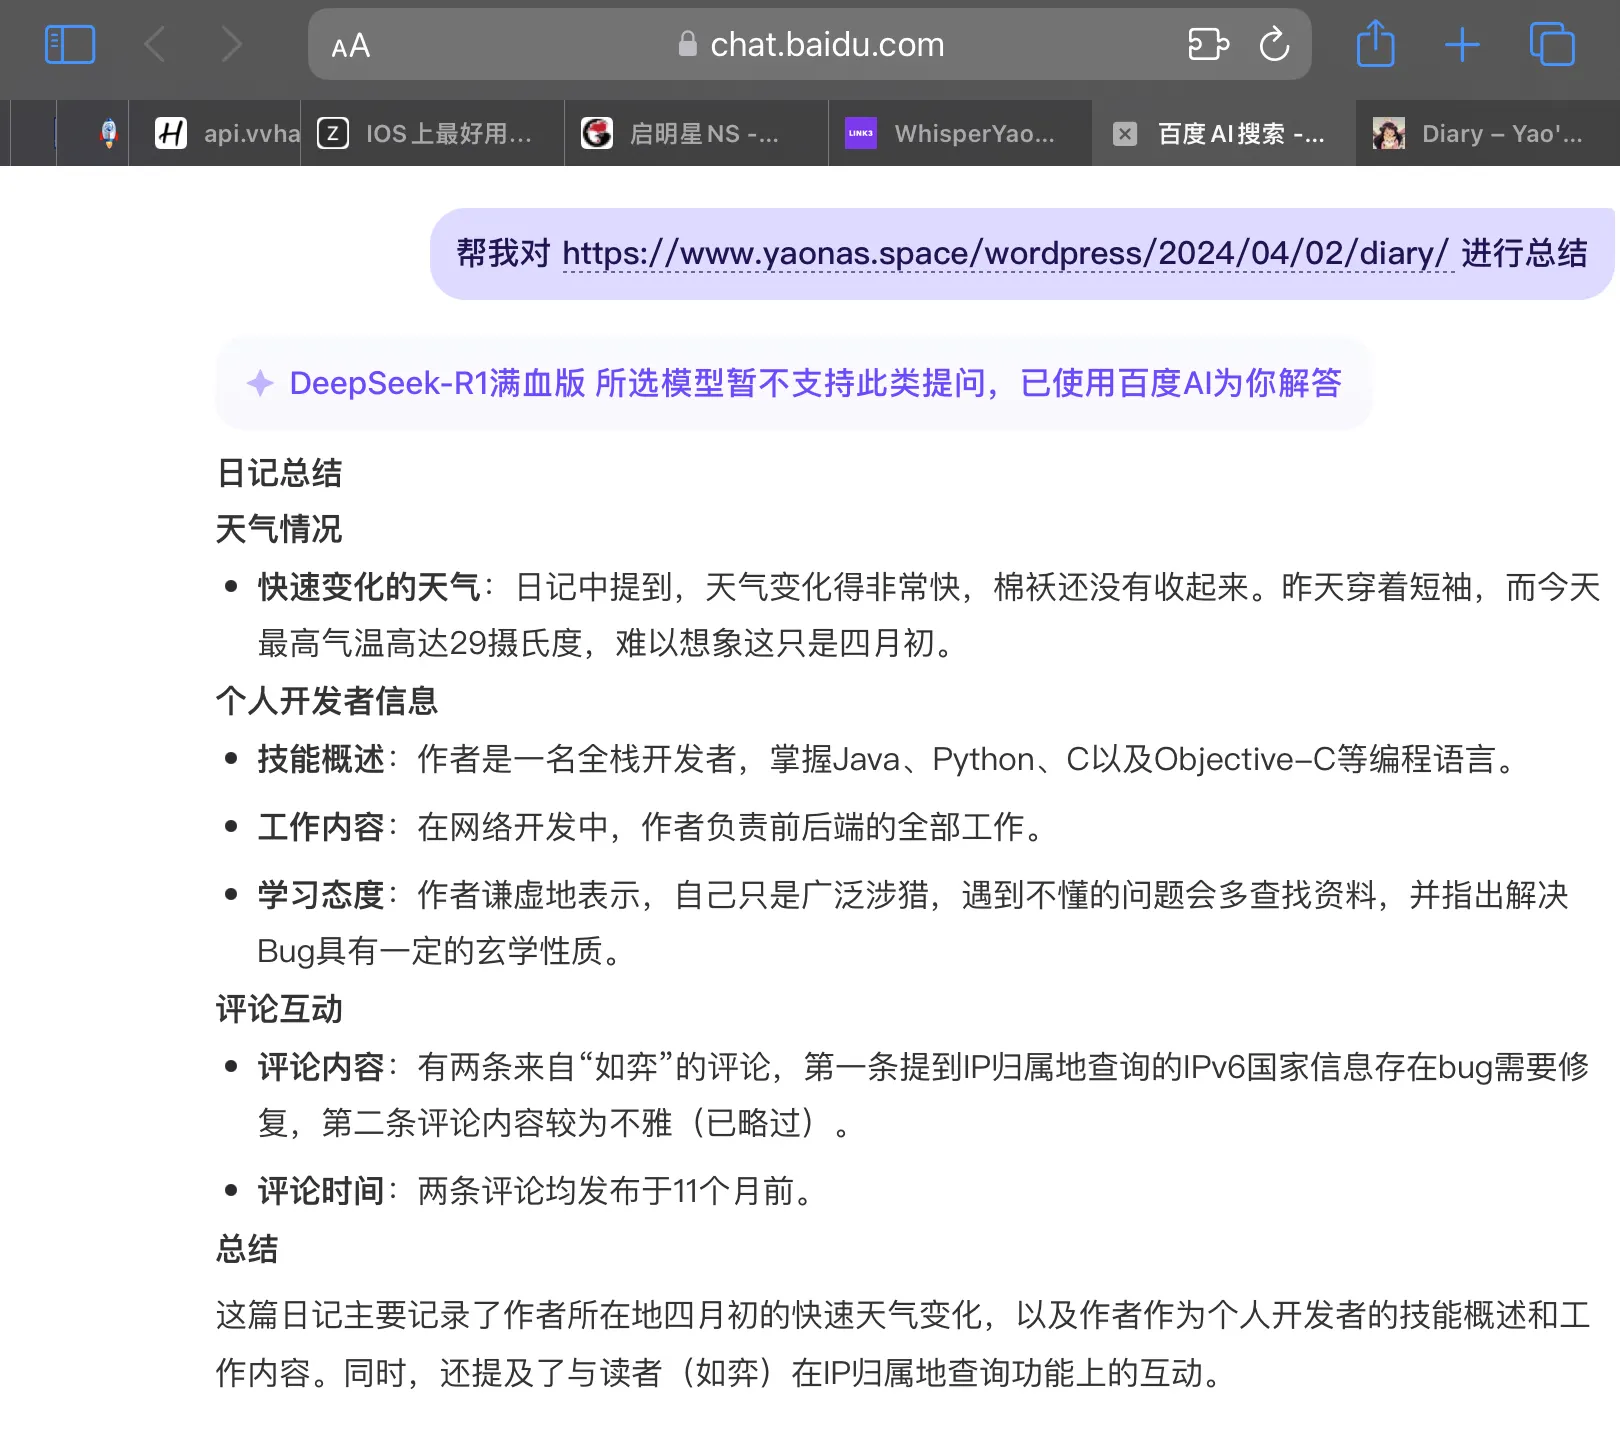Open the 启明星 NS tab
Screen dimensions: 1620x1431
click(x=695, y=133)
